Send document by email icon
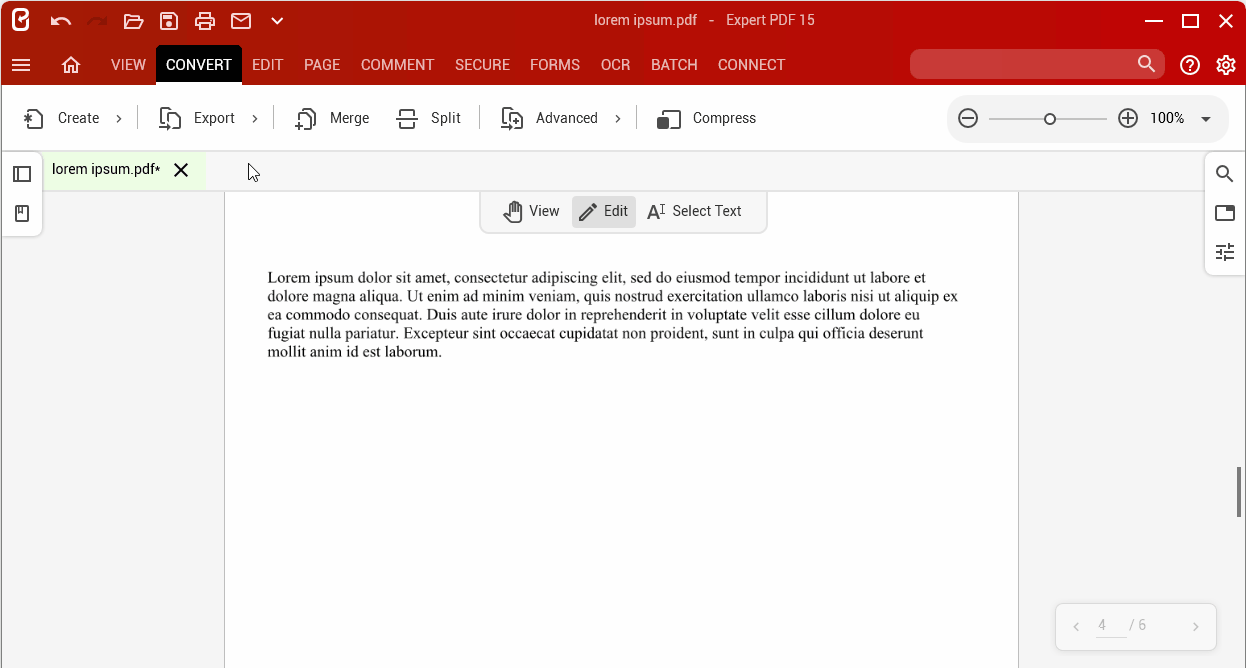The width and height of the screenshot is (1246, 668). point(241,21)
